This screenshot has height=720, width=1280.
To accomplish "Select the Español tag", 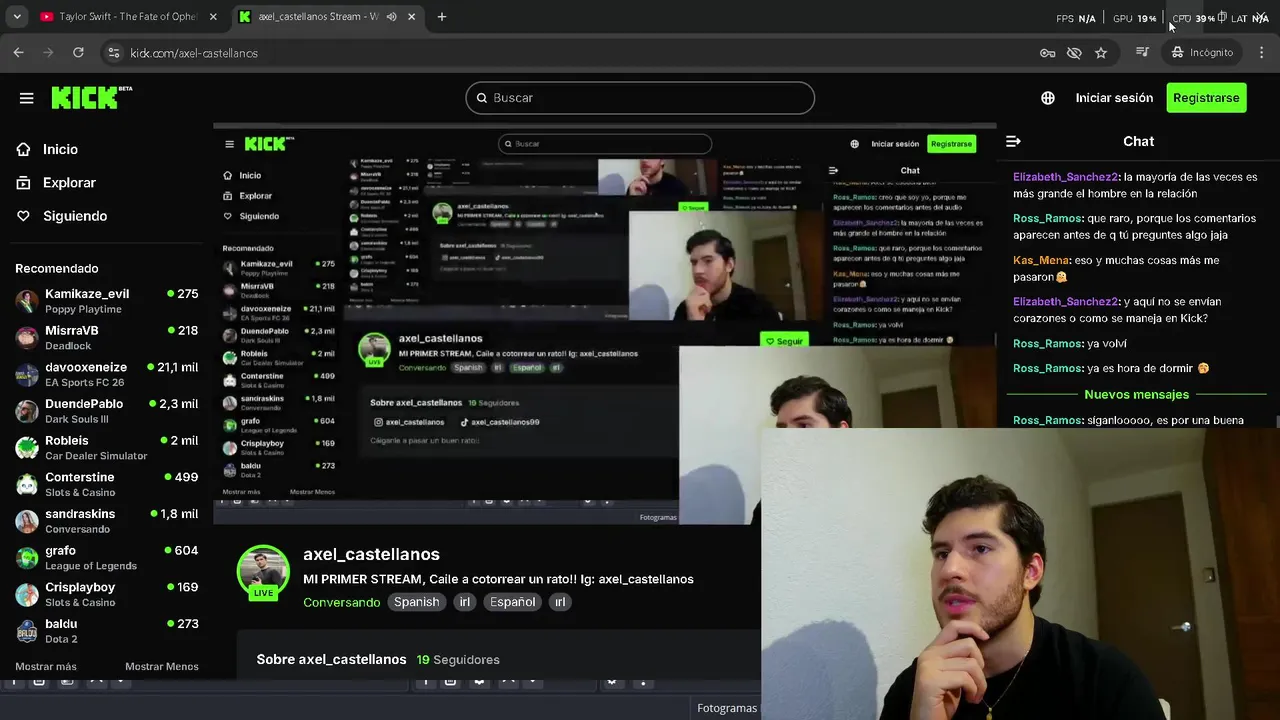I will point(512,602).
